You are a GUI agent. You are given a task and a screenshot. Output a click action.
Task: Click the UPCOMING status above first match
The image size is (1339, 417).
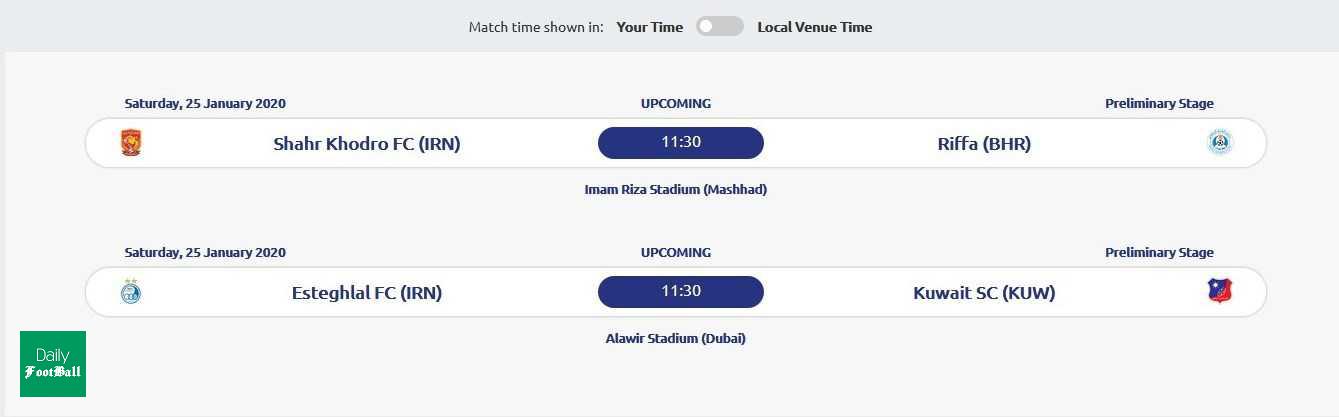click(676, 103)
